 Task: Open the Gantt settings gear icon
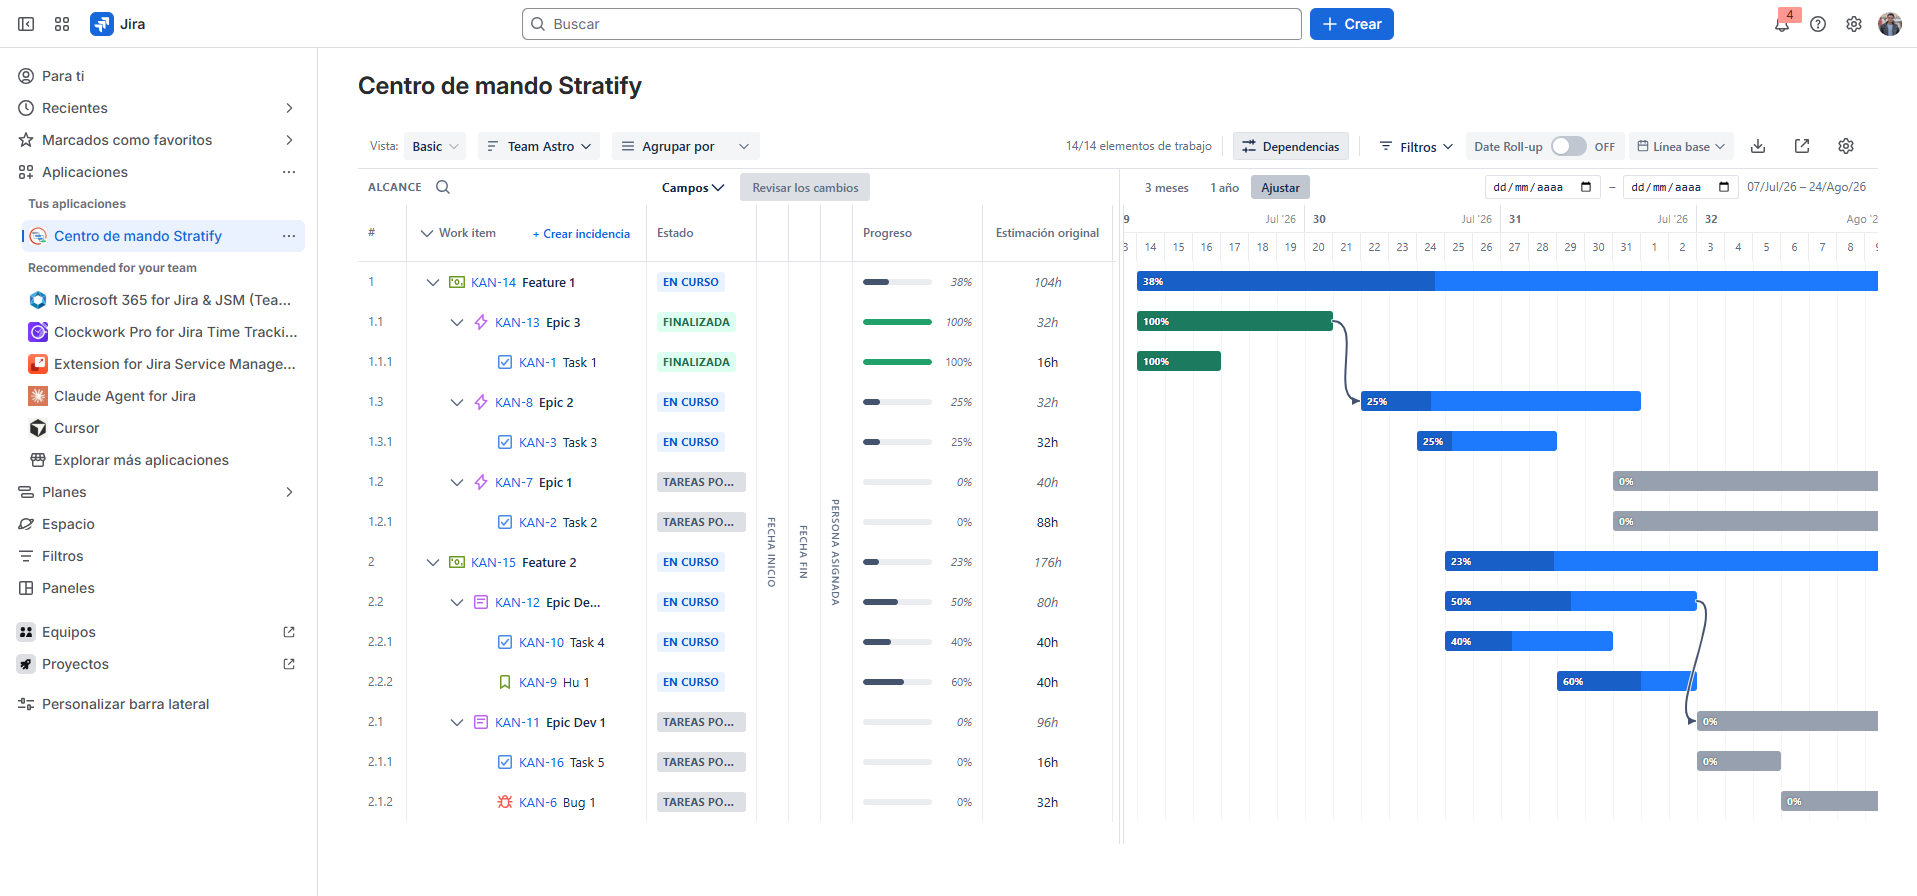(1846, 146)
